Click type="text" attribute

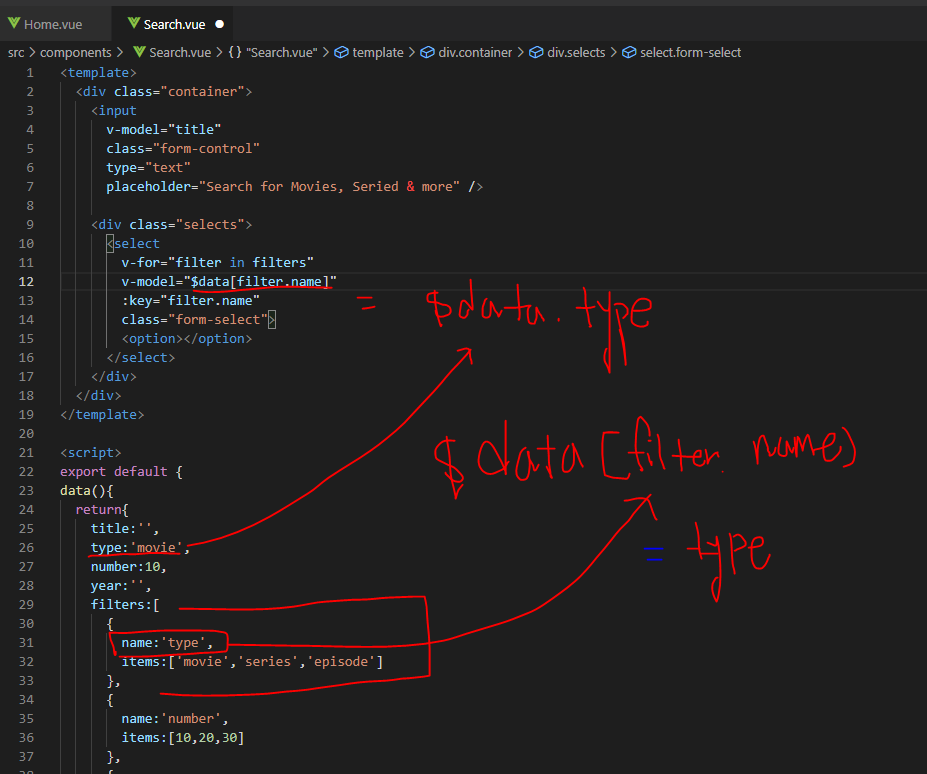[148, 168]
